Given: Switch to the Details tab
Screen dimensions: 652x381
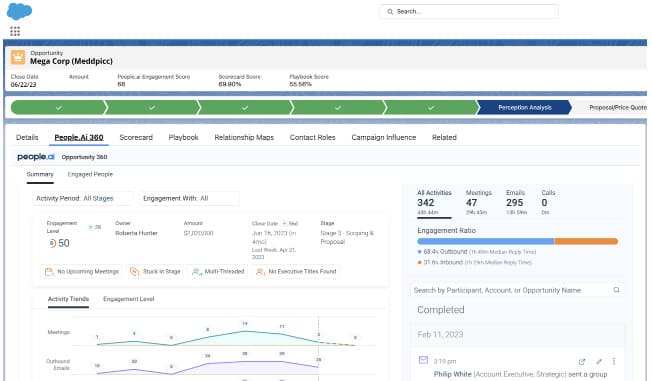Looking at the screenshot, I should pos(27,137).
